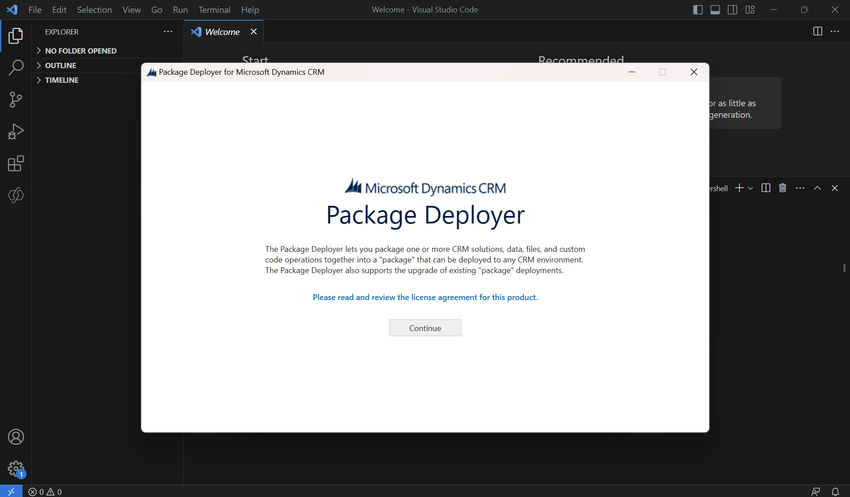850x497 pixels.
Task: Click the remote window indicator in status bar
Action: point(11,492)
